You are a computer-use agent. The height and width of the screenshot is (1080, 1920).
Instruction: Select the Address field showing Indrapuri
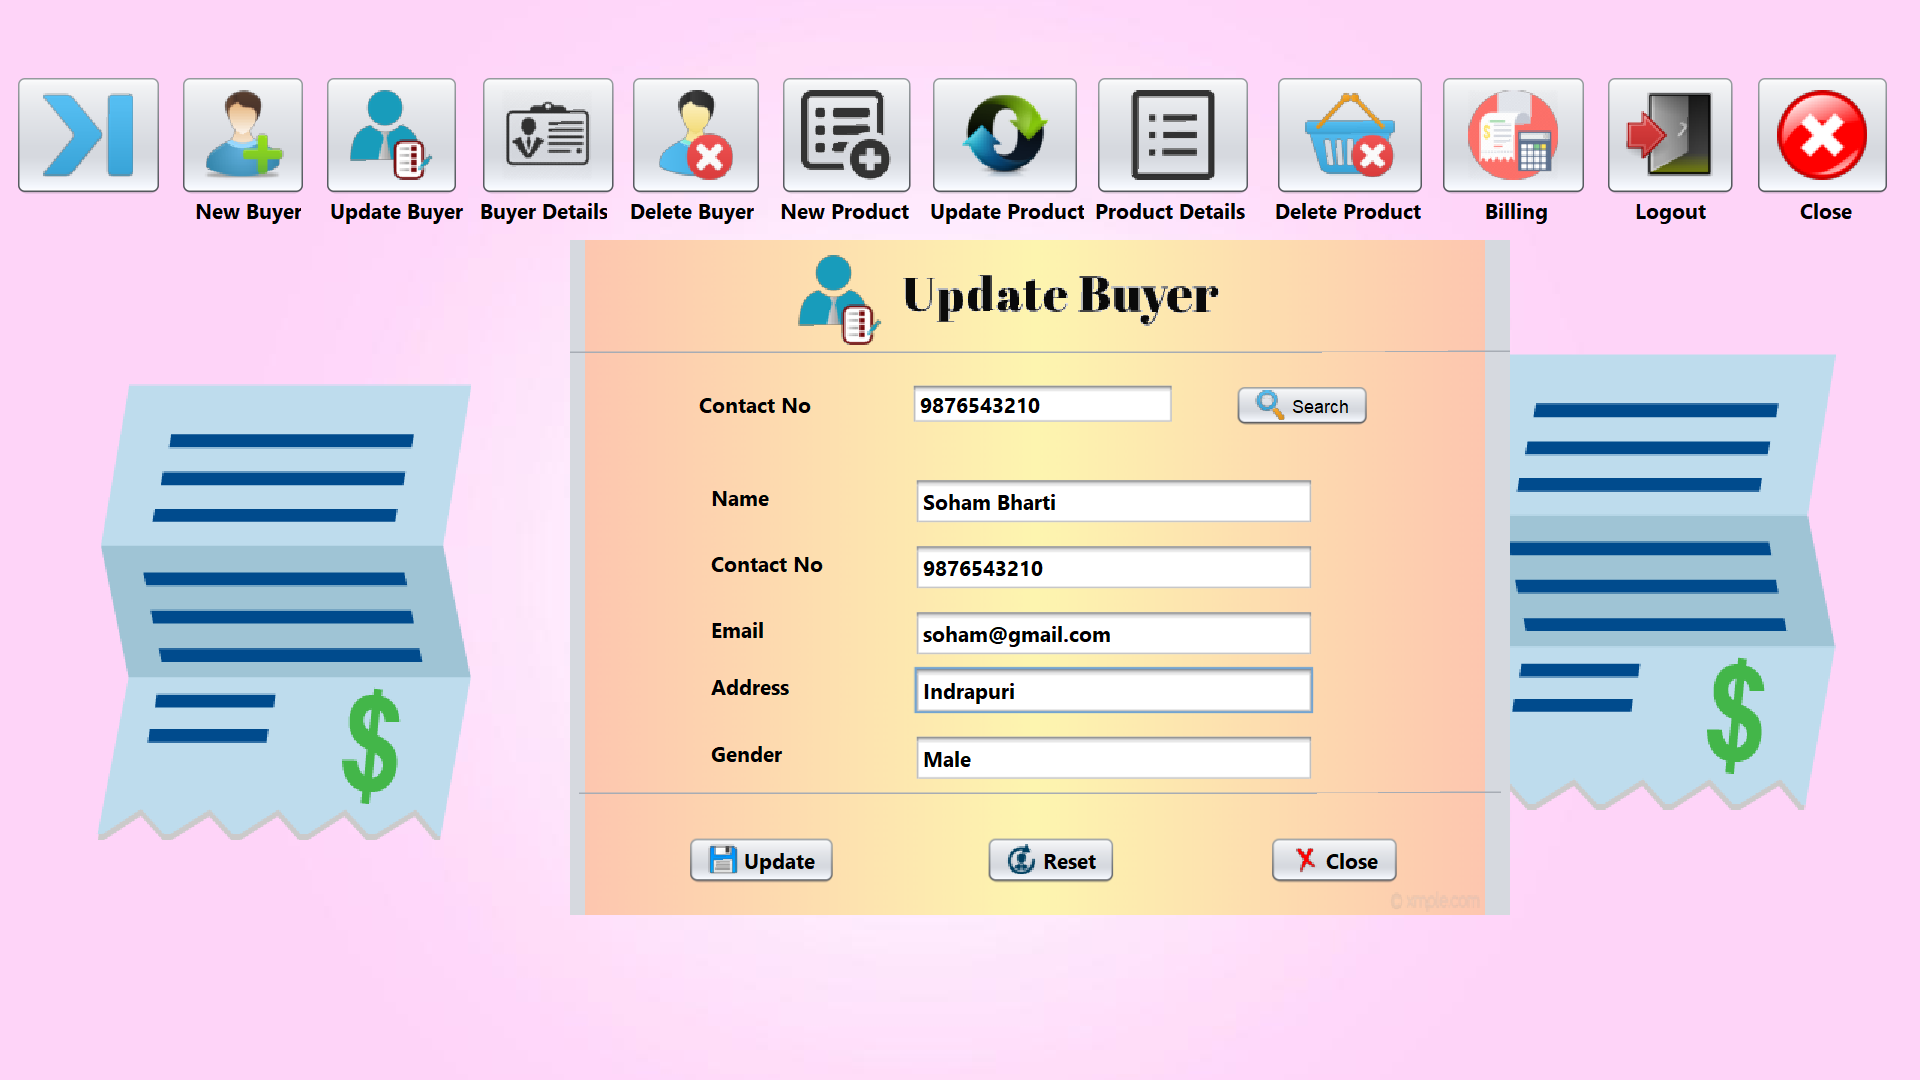tap(1113, 690)
